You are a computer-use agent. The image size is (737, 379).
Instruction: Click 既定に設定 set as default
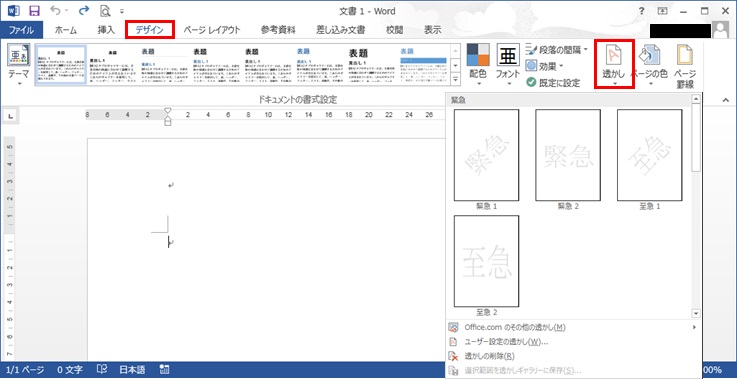[553, 83]
